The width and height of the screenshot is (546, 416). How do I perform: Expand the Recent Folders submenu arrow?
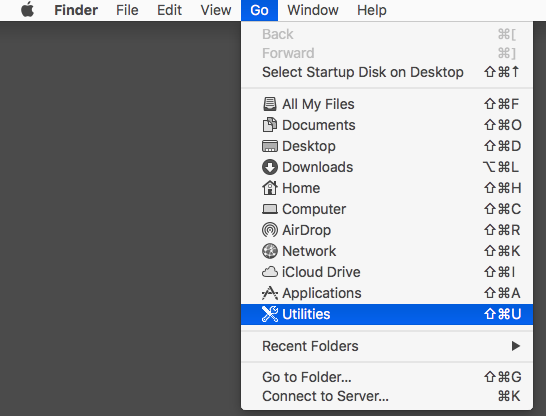coord(516,346)
